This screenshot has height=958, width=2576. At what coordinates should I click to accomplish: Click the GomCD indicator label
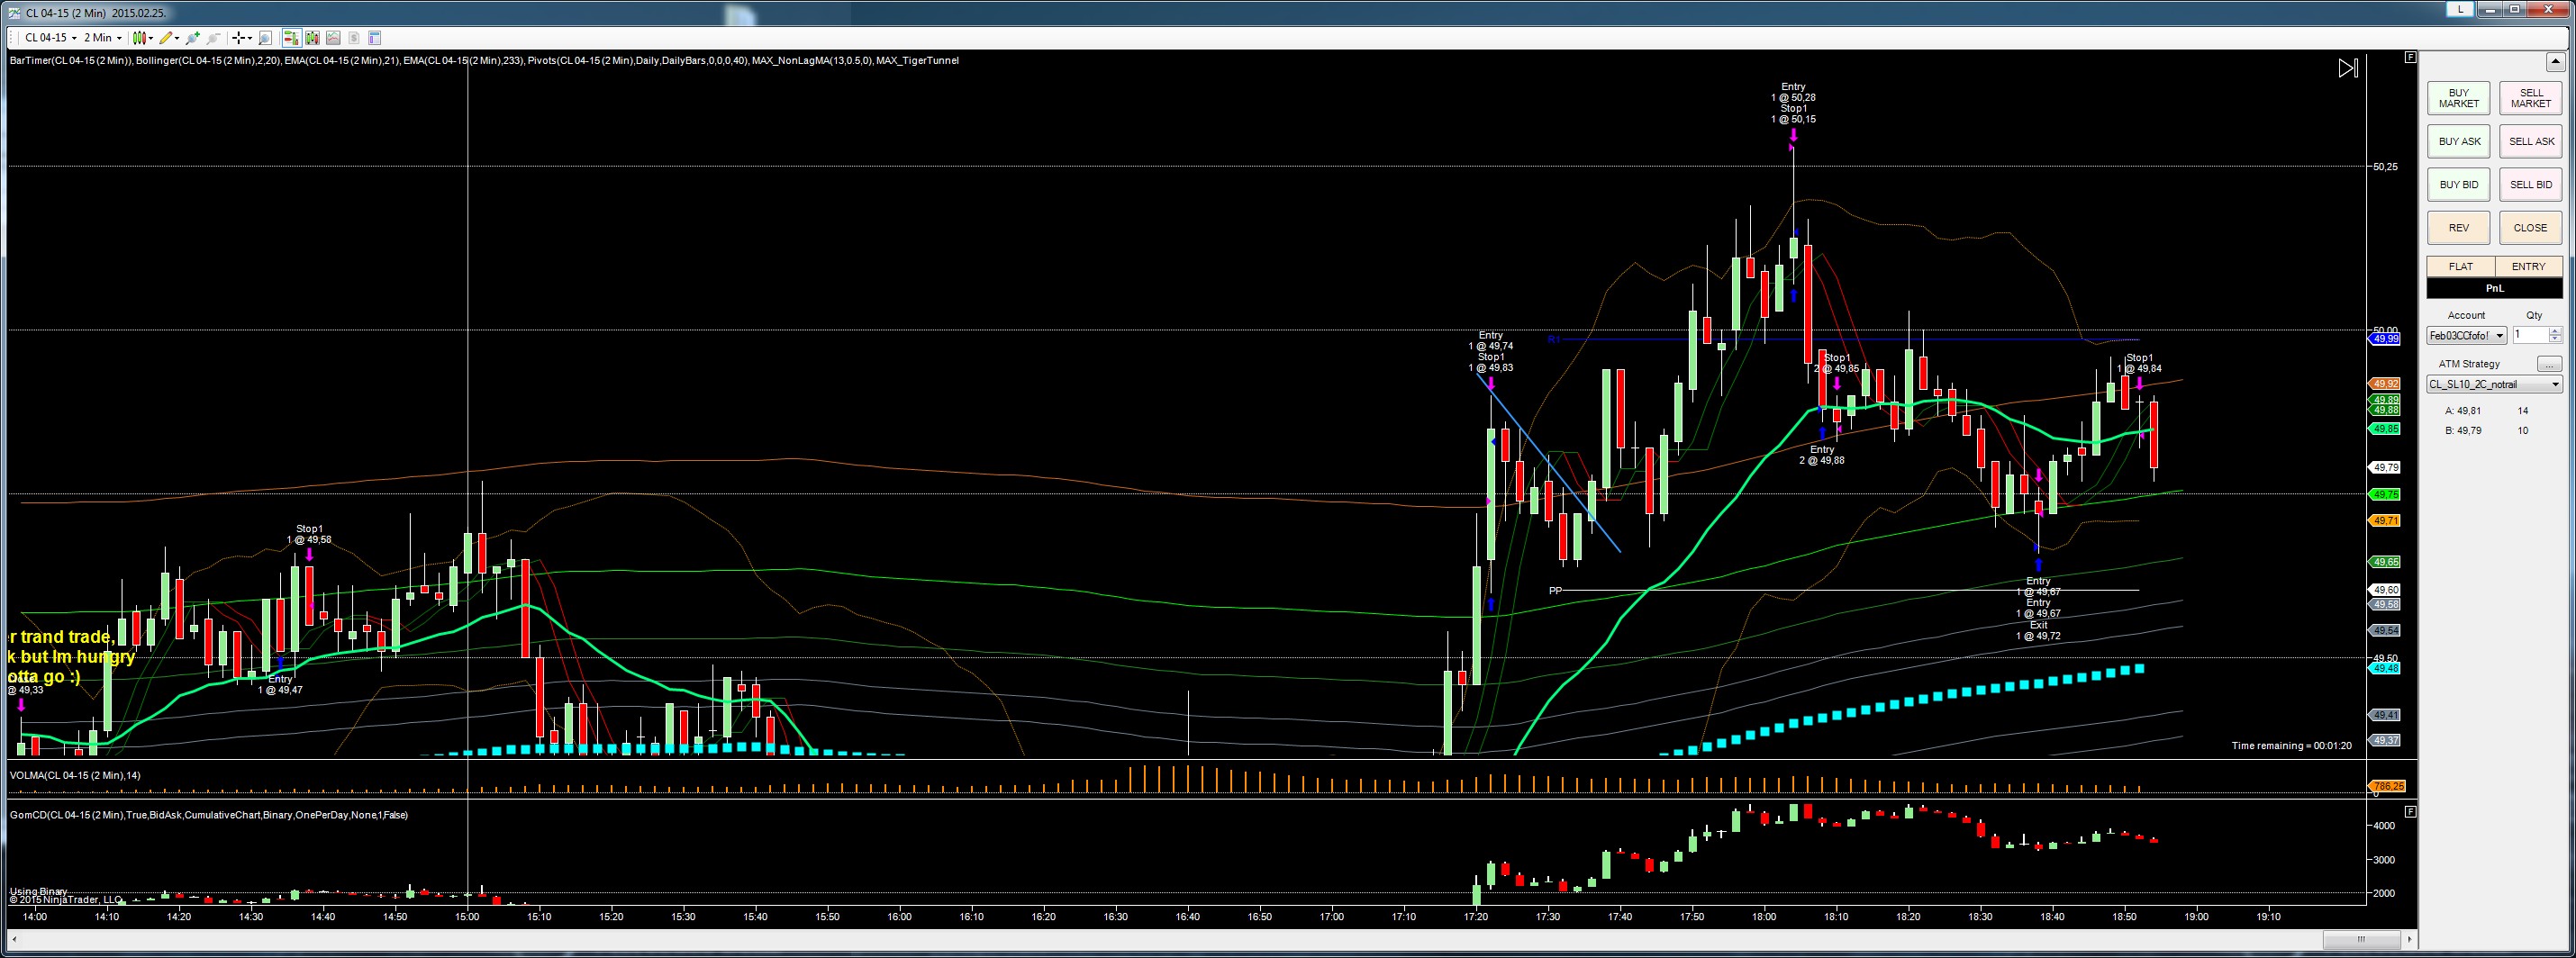pyautogui.click(x=209, y=815)
